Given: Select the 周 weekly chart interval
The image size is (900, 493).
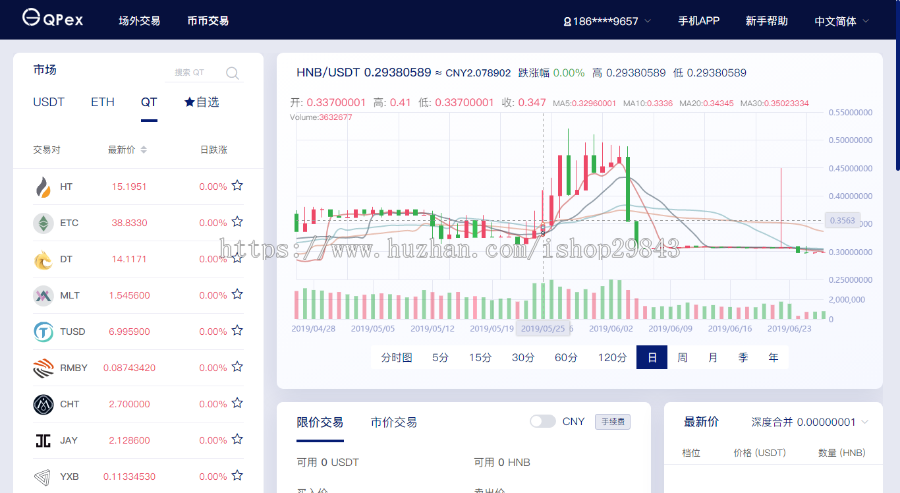Looking at the screenshot, I should [682, 358].
